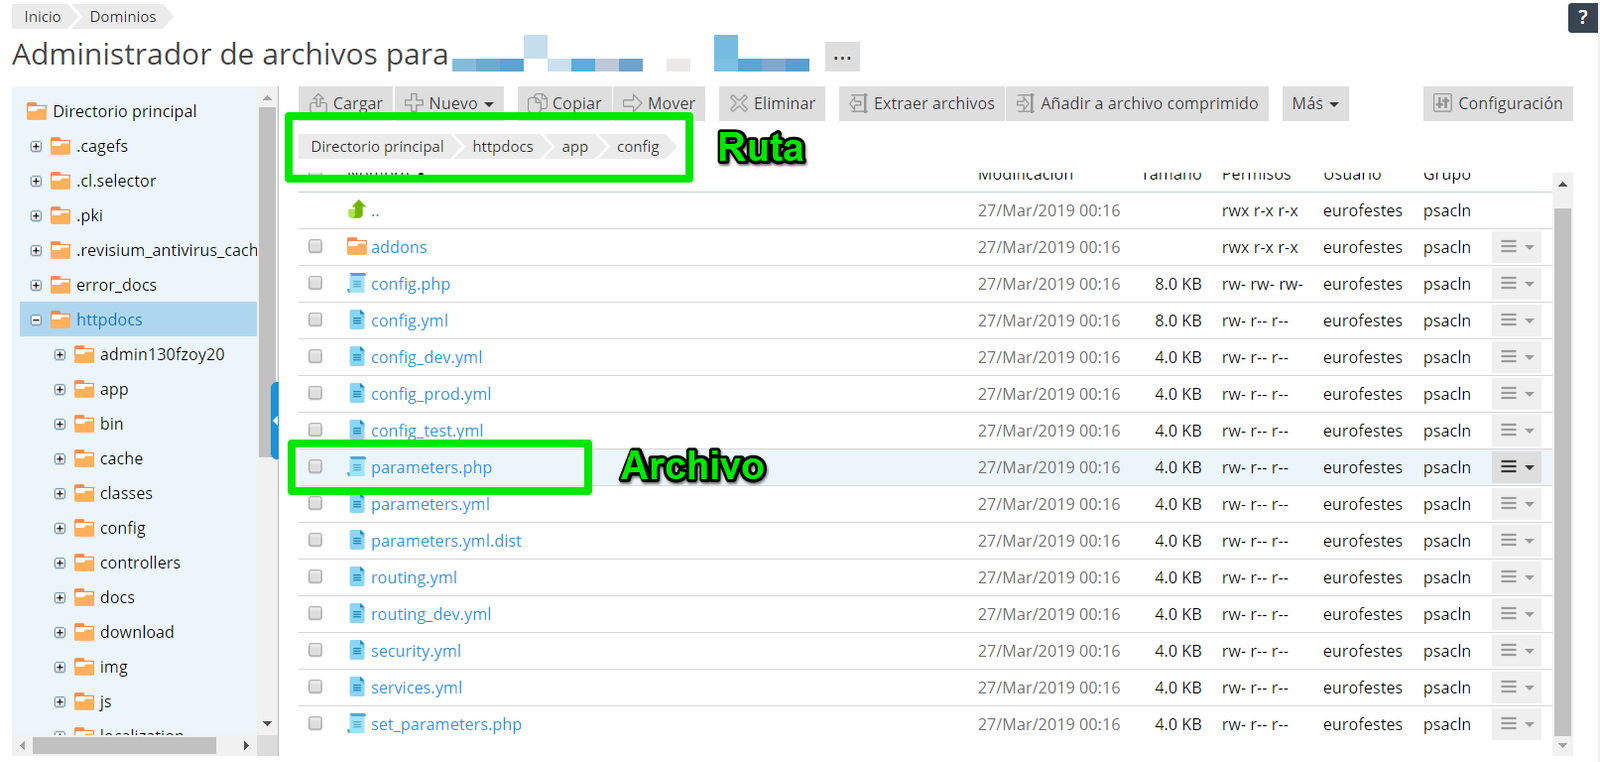
Task: Click app in the path bar
Action: coord(574,146)
